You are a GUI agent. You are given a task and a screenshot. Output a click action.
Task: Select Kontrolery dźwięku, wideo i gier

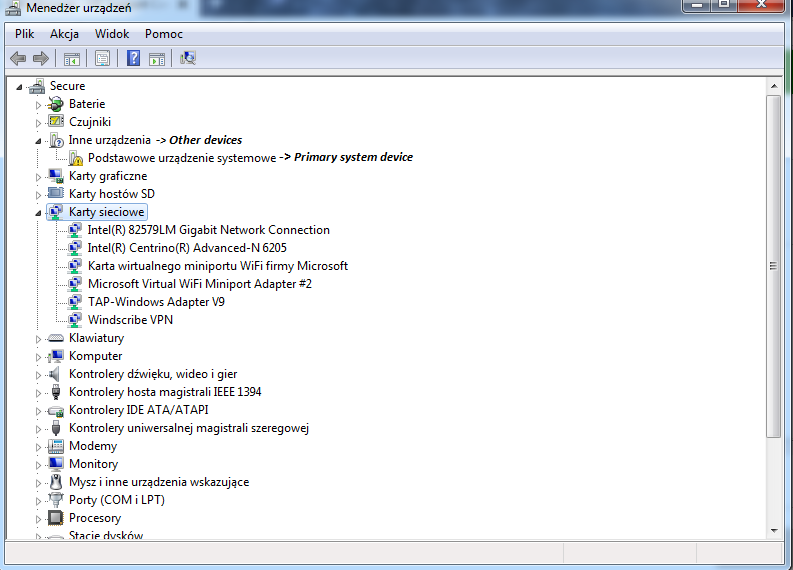point(153,374)
